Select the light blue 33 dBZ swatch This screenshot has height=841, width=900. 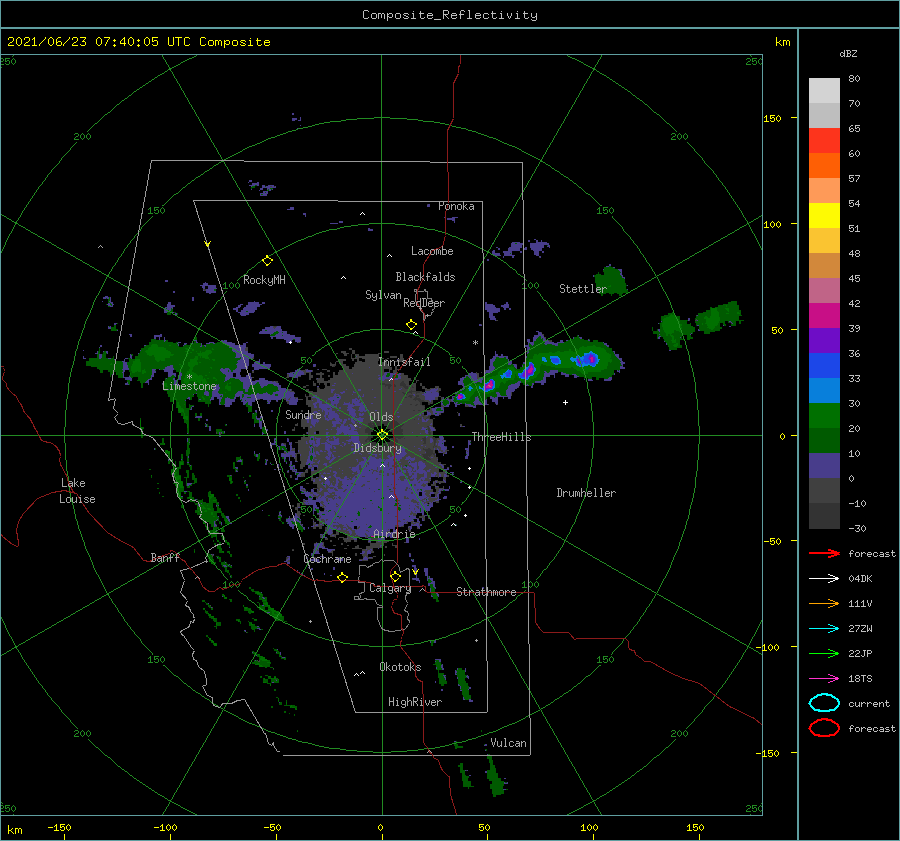(824, 390)
